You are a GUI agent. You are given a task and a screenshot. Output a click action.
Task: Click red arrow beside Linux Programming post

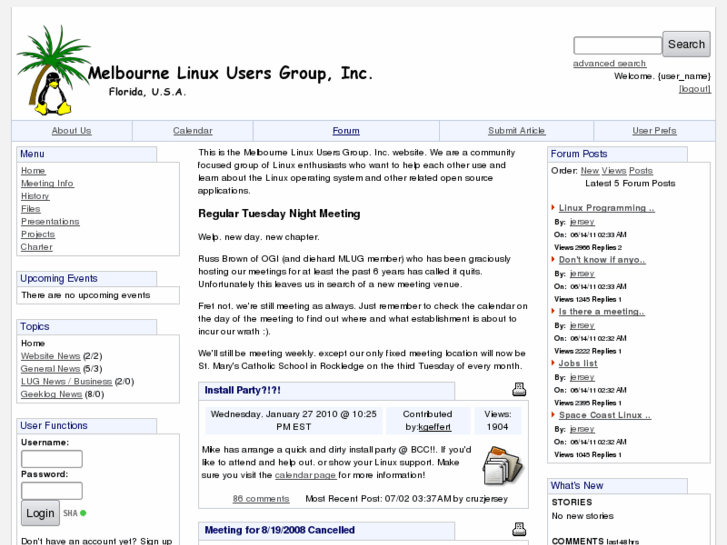pos(553,207)
